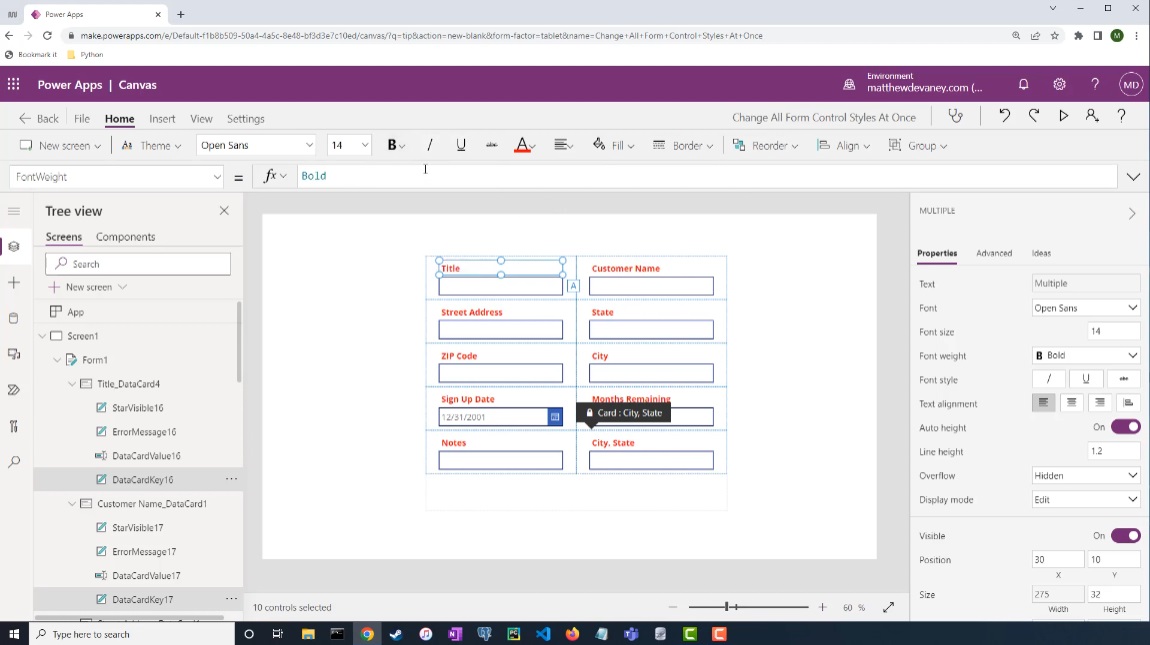Preview the app with play icon

coord(1063,116)
